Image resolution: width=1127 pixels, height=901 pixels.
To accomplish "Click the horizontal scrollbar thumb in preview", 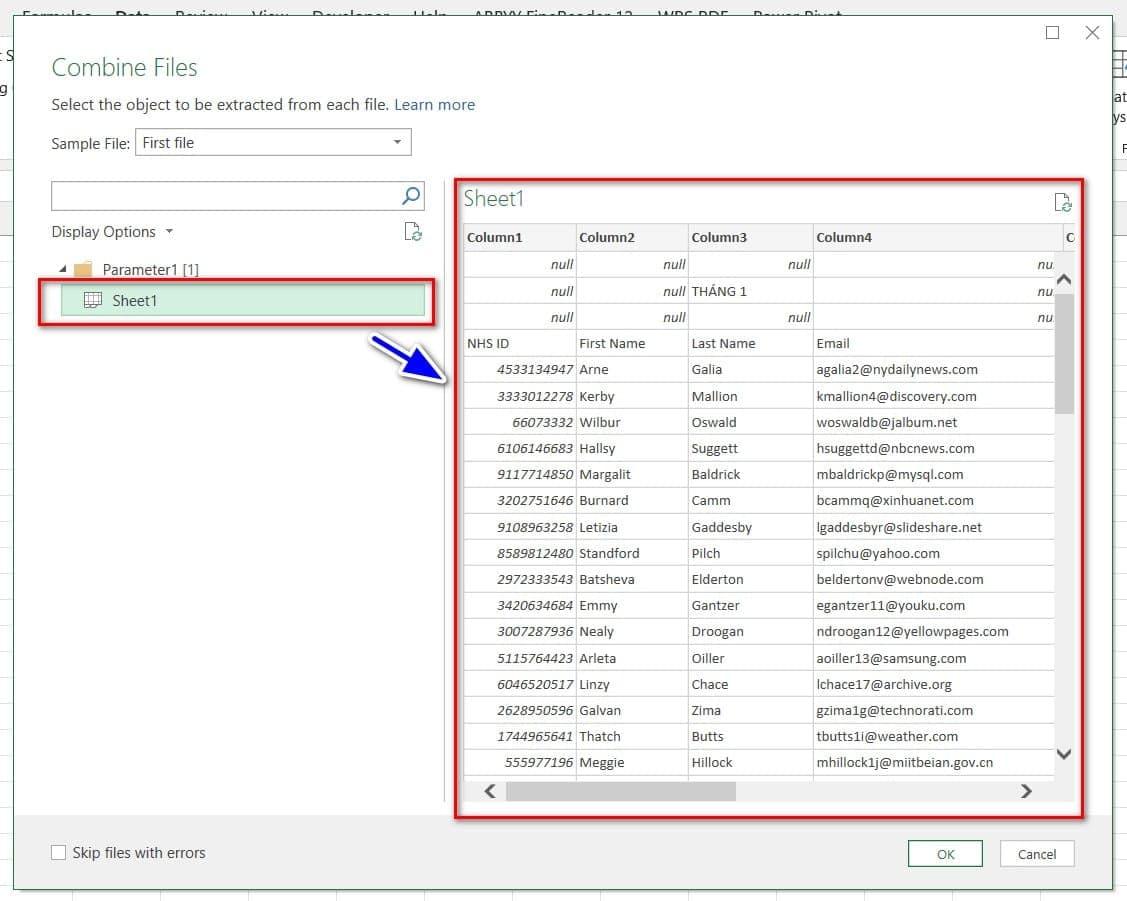I will click(620, 791).
